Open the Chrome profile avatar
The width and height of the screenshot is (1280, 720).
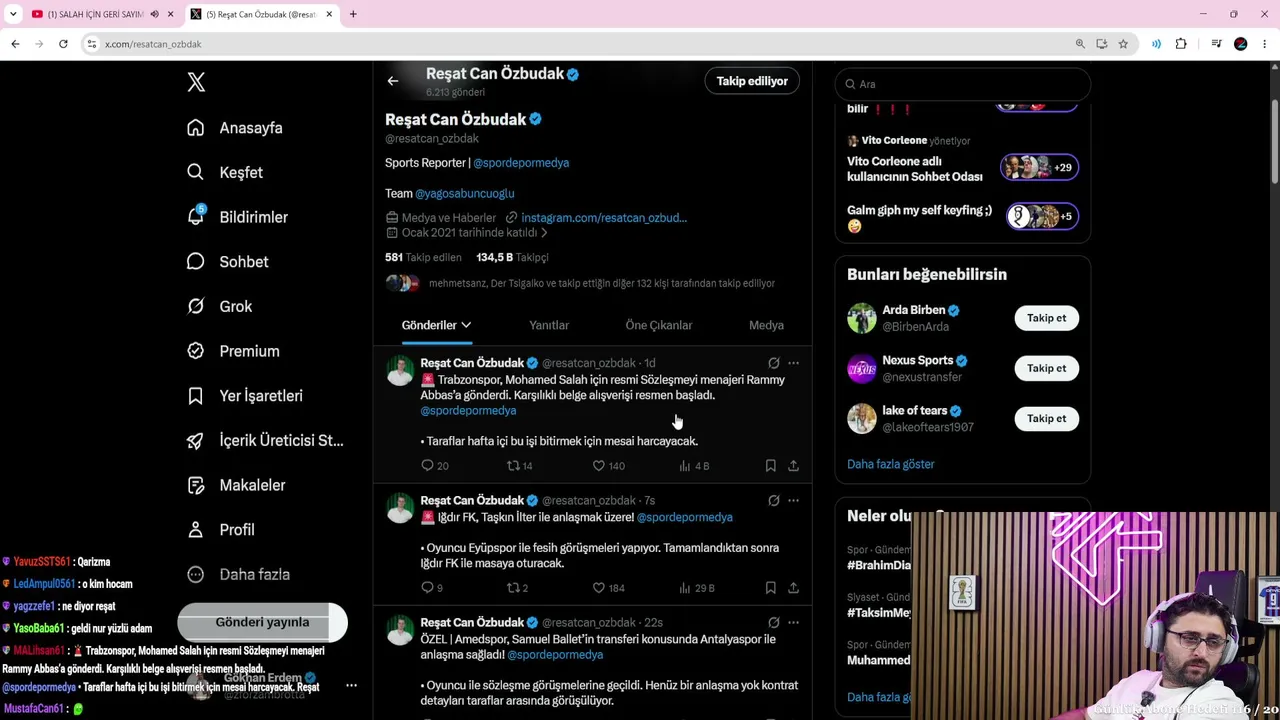(1241, 44)
